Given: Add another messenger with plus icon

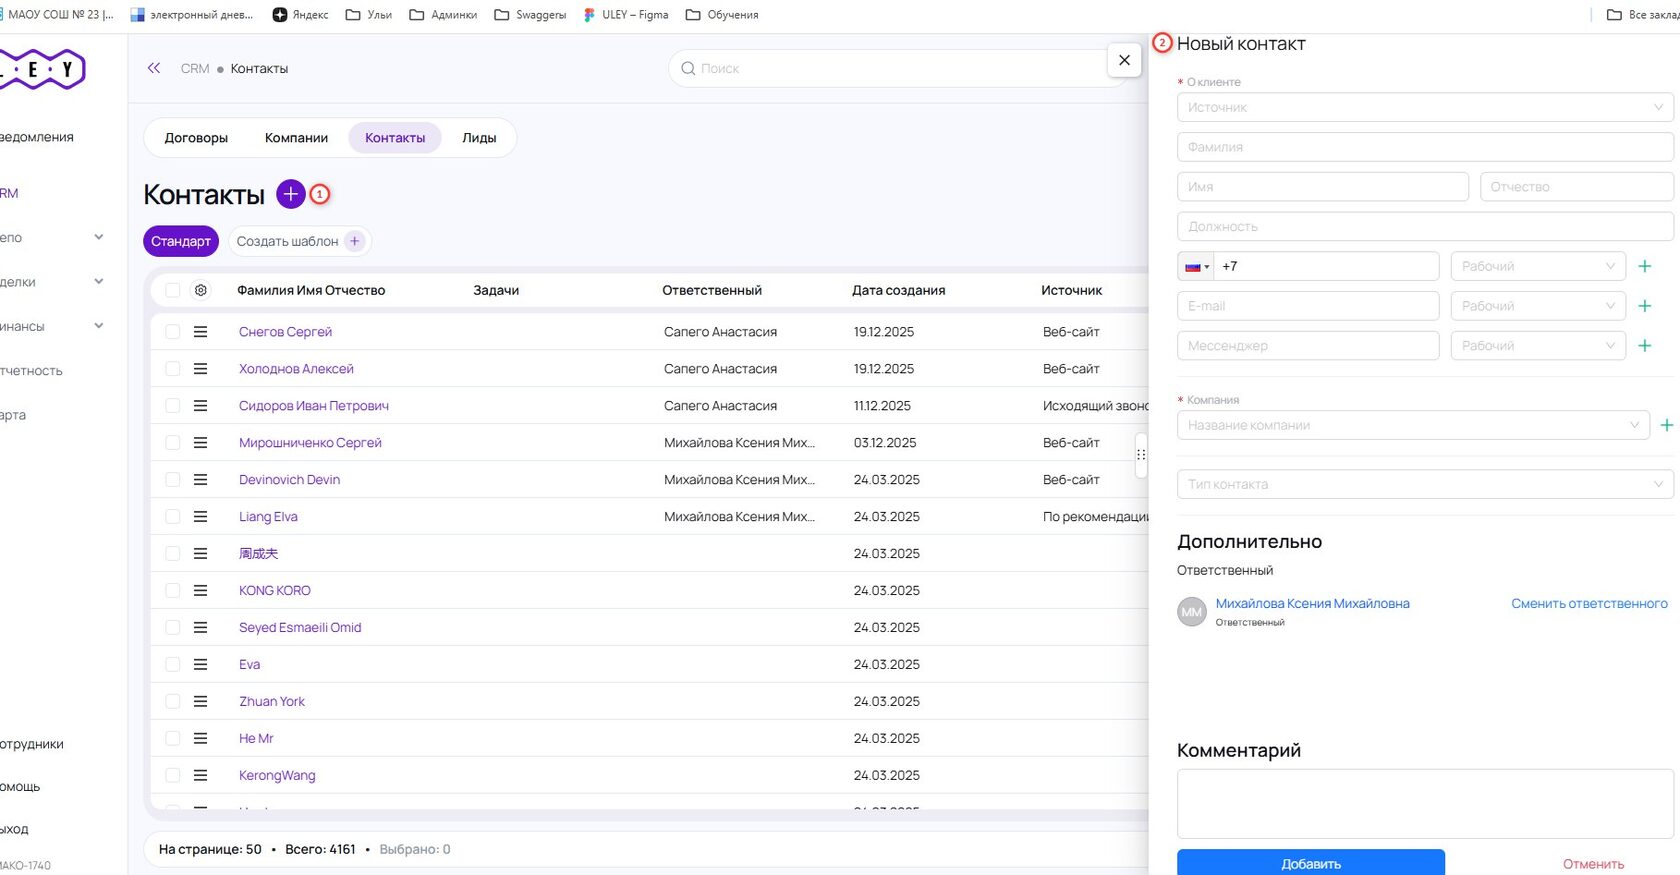Looking at the screenshot, I should click(x=1645, y=346).
